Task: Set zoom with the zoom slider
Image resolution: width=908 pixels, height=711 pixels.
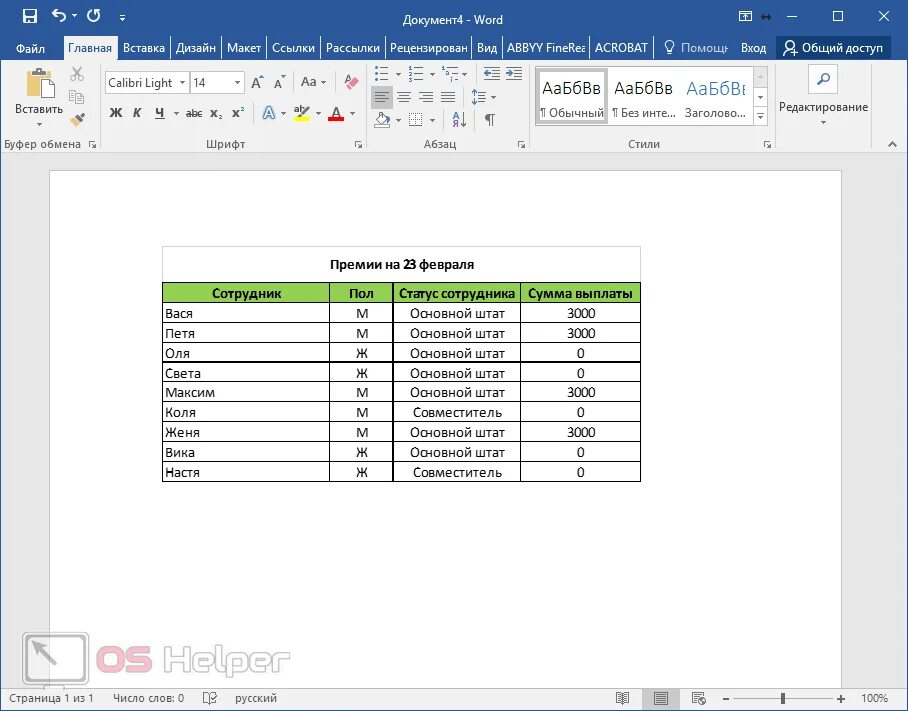Action: 783,699
